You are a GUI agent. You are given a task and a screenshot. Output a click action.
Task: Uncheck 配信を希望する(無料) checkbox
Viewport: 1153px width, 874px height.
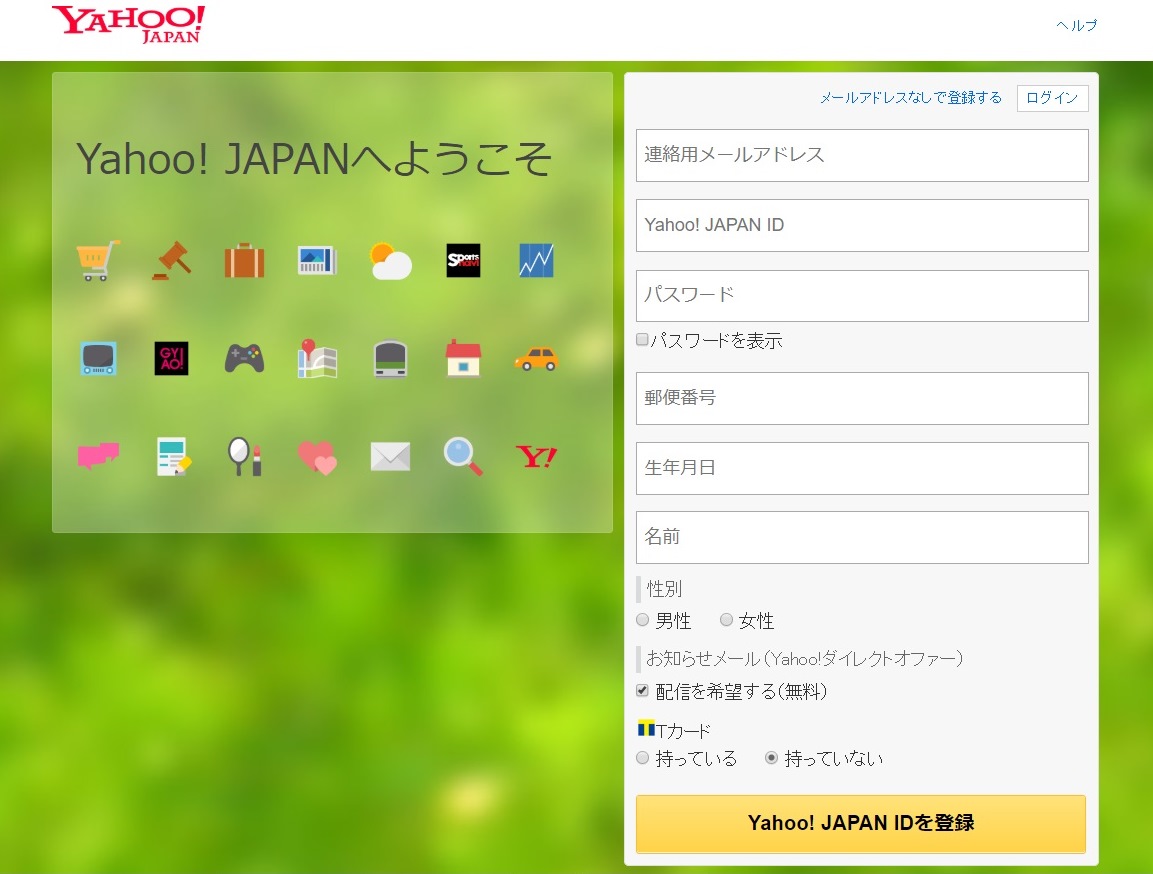click(x=642, y=690)
